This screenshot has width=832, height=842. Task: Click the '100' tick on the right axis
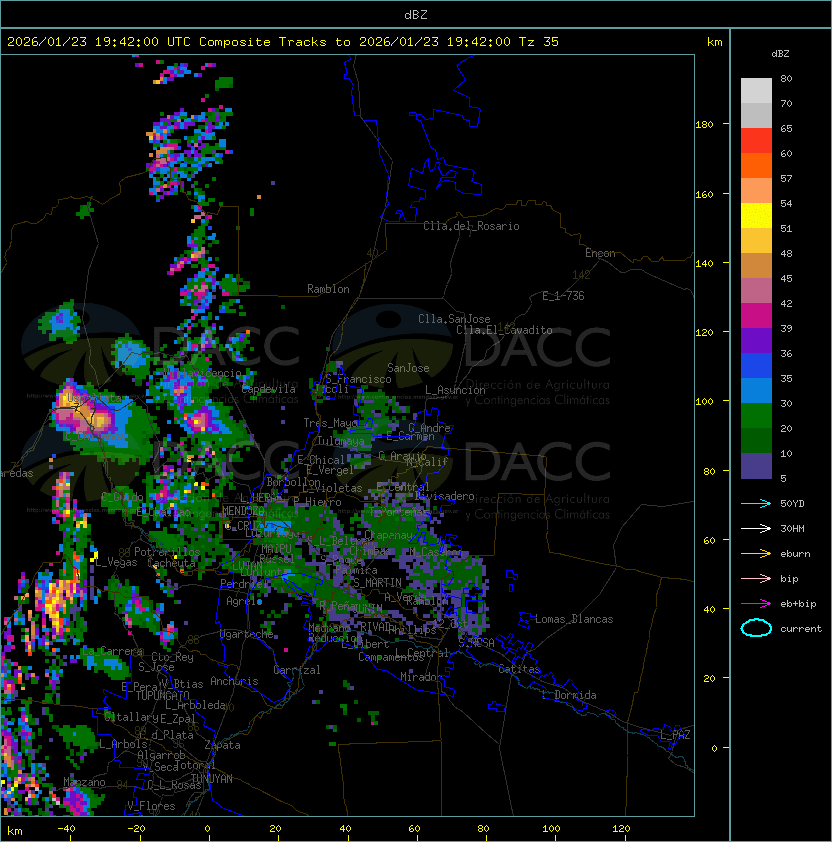point(704,402)
